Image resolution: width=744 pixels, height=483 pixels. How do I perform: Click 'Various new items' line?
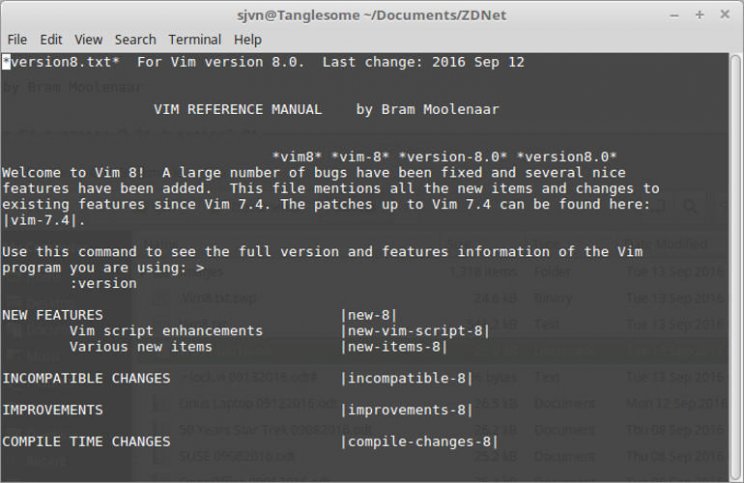(x=140, y=347)
